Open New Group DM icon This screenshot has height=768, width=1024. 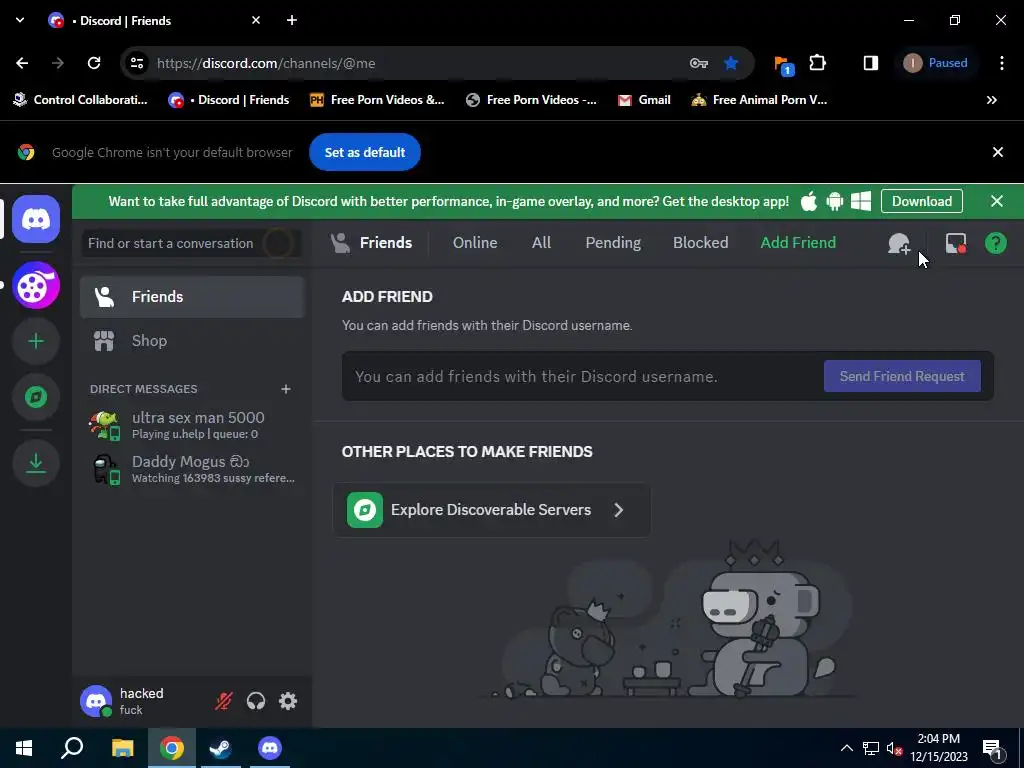(899, 243)
